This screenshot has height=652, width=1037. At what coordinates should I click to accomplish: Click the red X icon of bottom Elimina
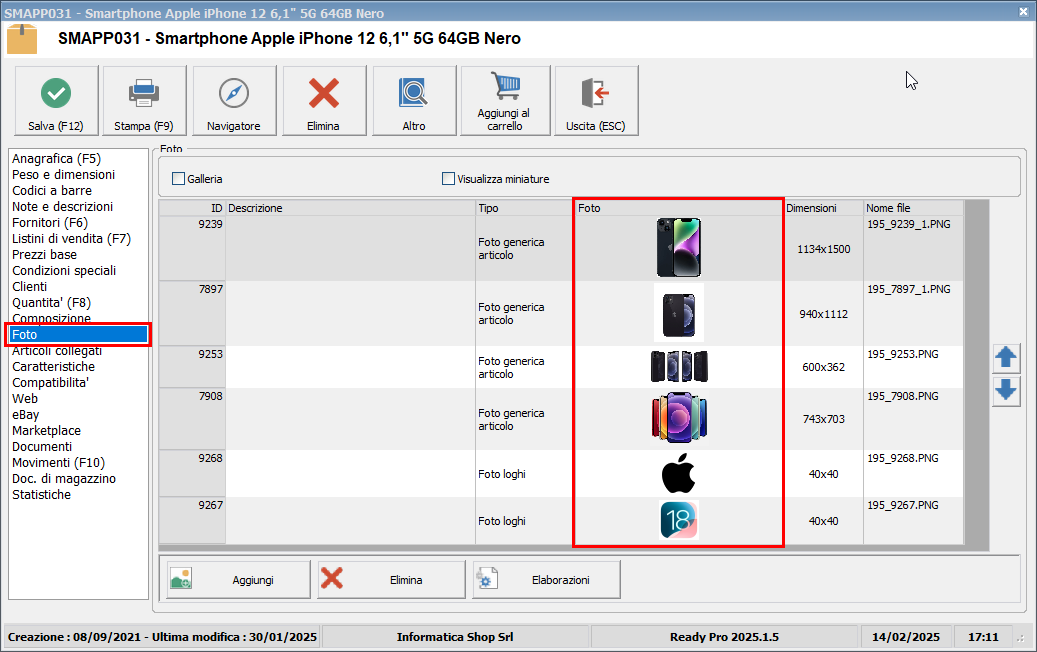(332, 578)
